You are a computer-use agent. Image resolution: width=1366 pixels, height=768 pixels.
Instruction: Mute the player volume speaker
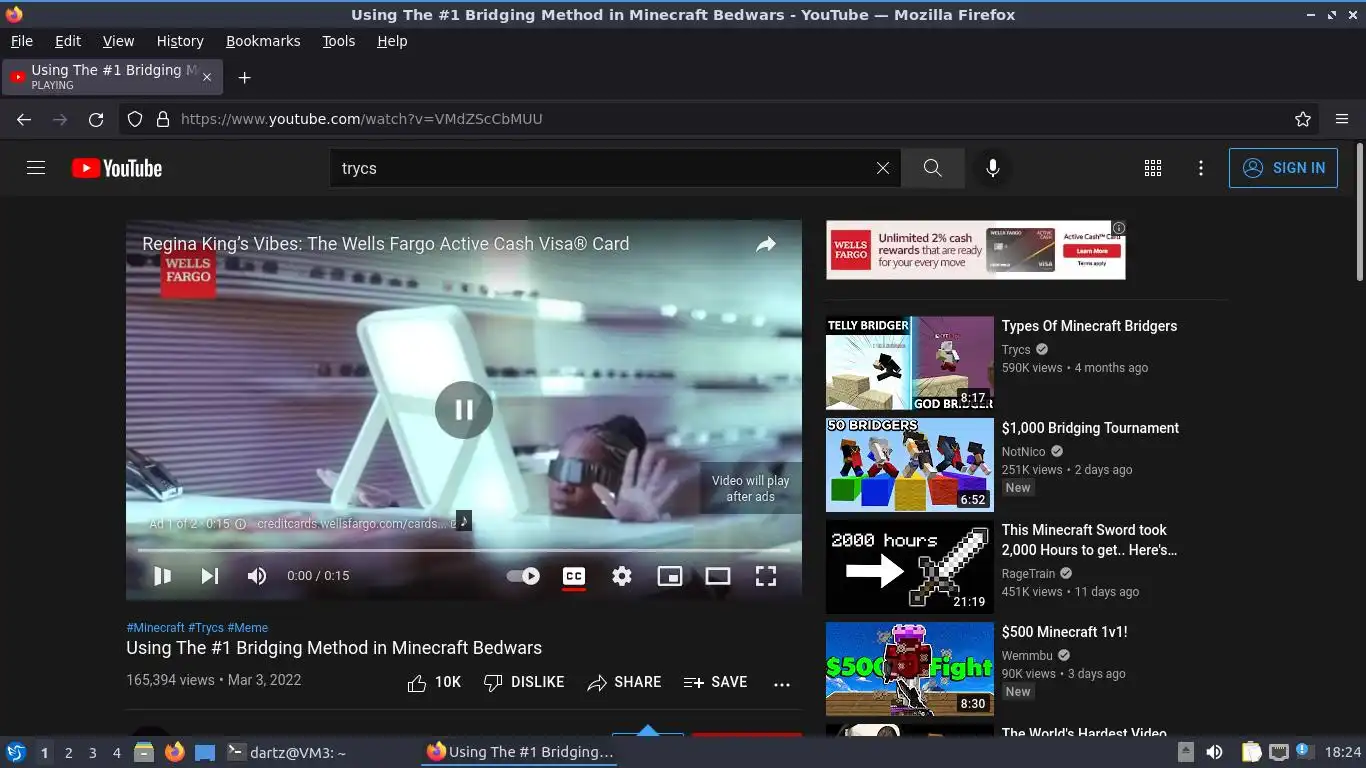[x=257, y=576]
